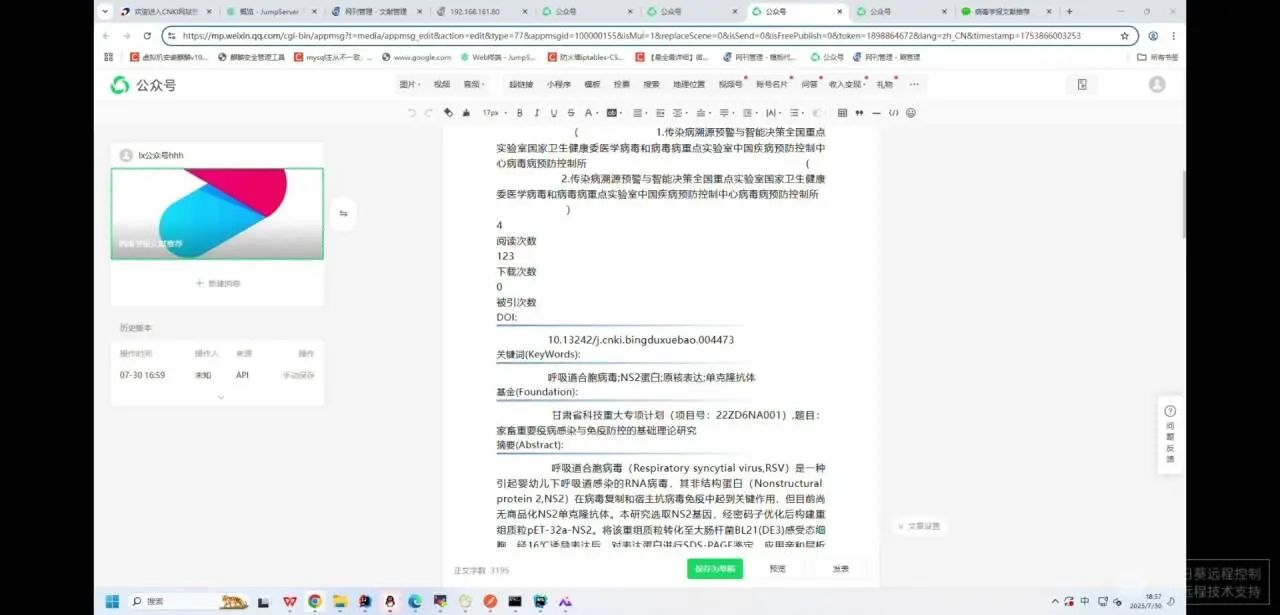Open the www.google.com bookmark
The height and width of the screenshot is (615, 1280).
(415, 57)
